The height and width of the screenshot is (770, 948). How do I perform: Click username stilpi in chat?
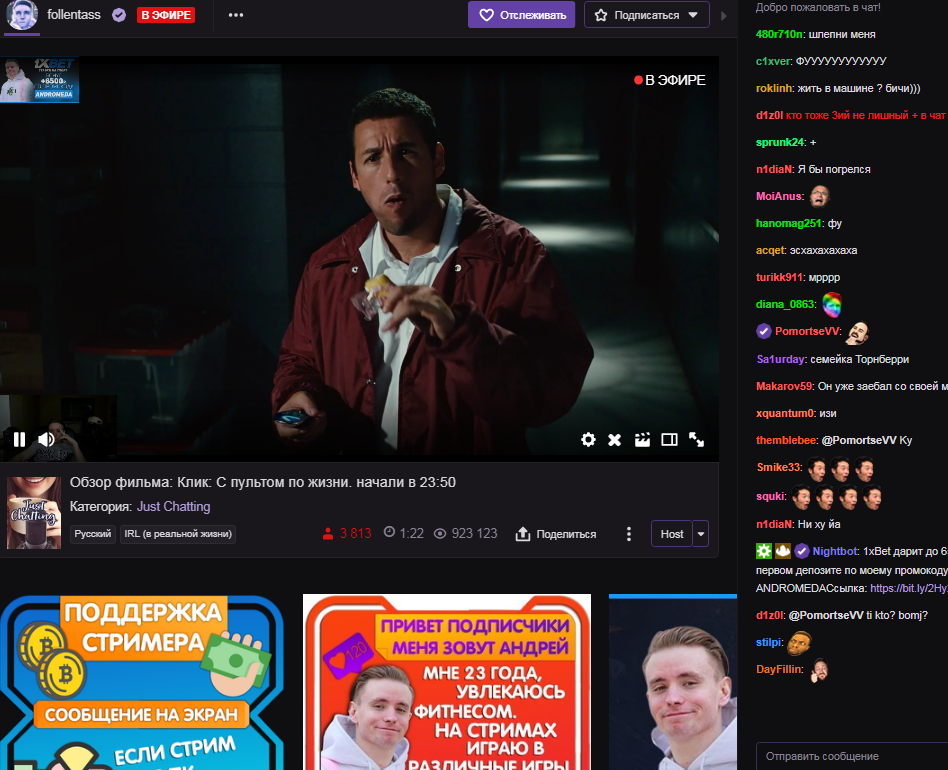[x=769, y=642]
